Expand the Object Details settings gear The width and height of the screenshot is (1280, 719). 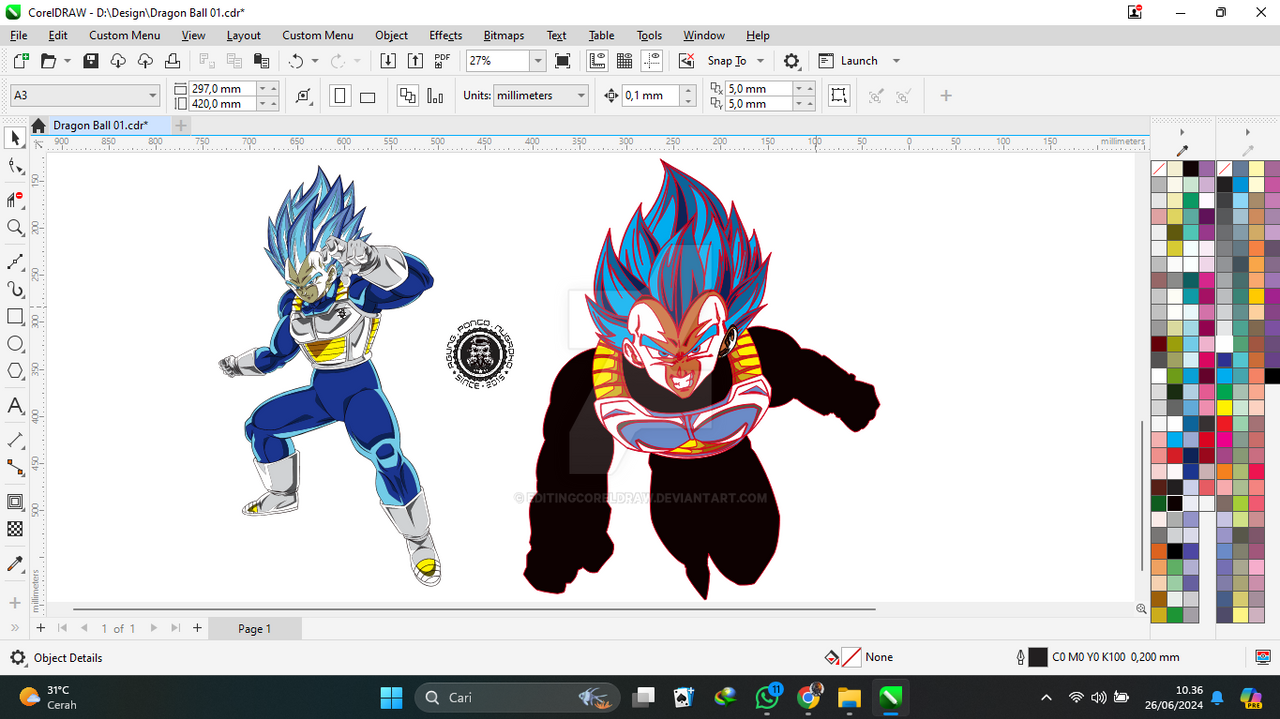tap(18, 658)
